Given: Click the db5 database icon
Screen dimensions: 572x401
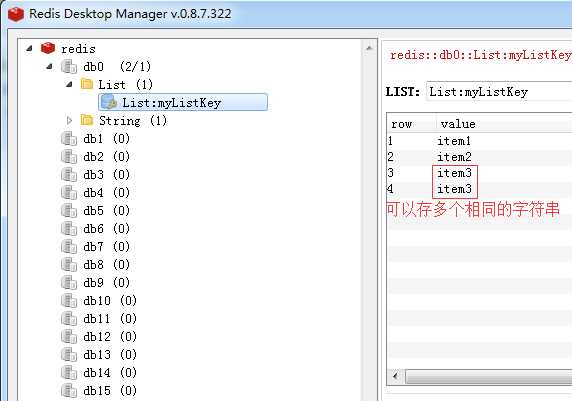Looking at the screenshot, I should (69, 211).
